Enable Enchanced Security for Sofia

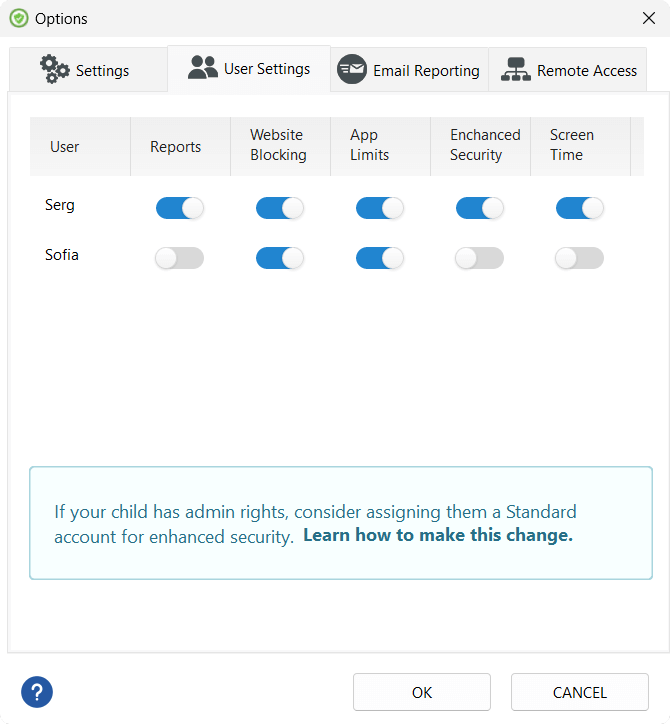click(480, 258)
